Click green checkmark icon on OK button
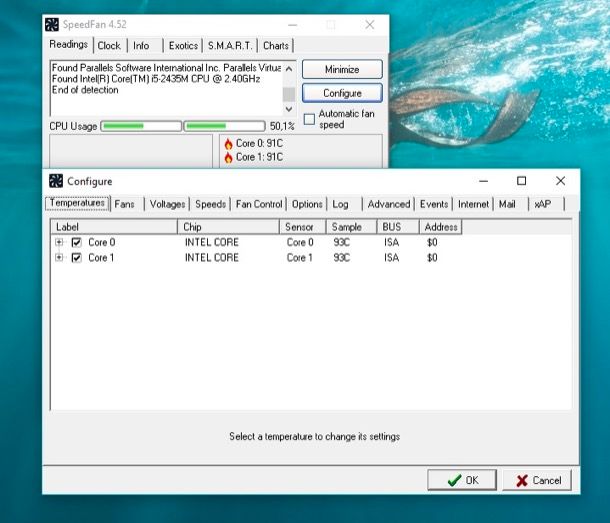This screenshot has height=523, width=610. coord(454,481)
